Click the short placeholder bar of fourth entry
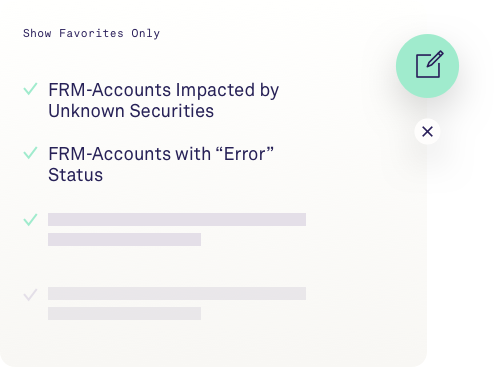This screenshot has height=367, width=494. [124, 313]
